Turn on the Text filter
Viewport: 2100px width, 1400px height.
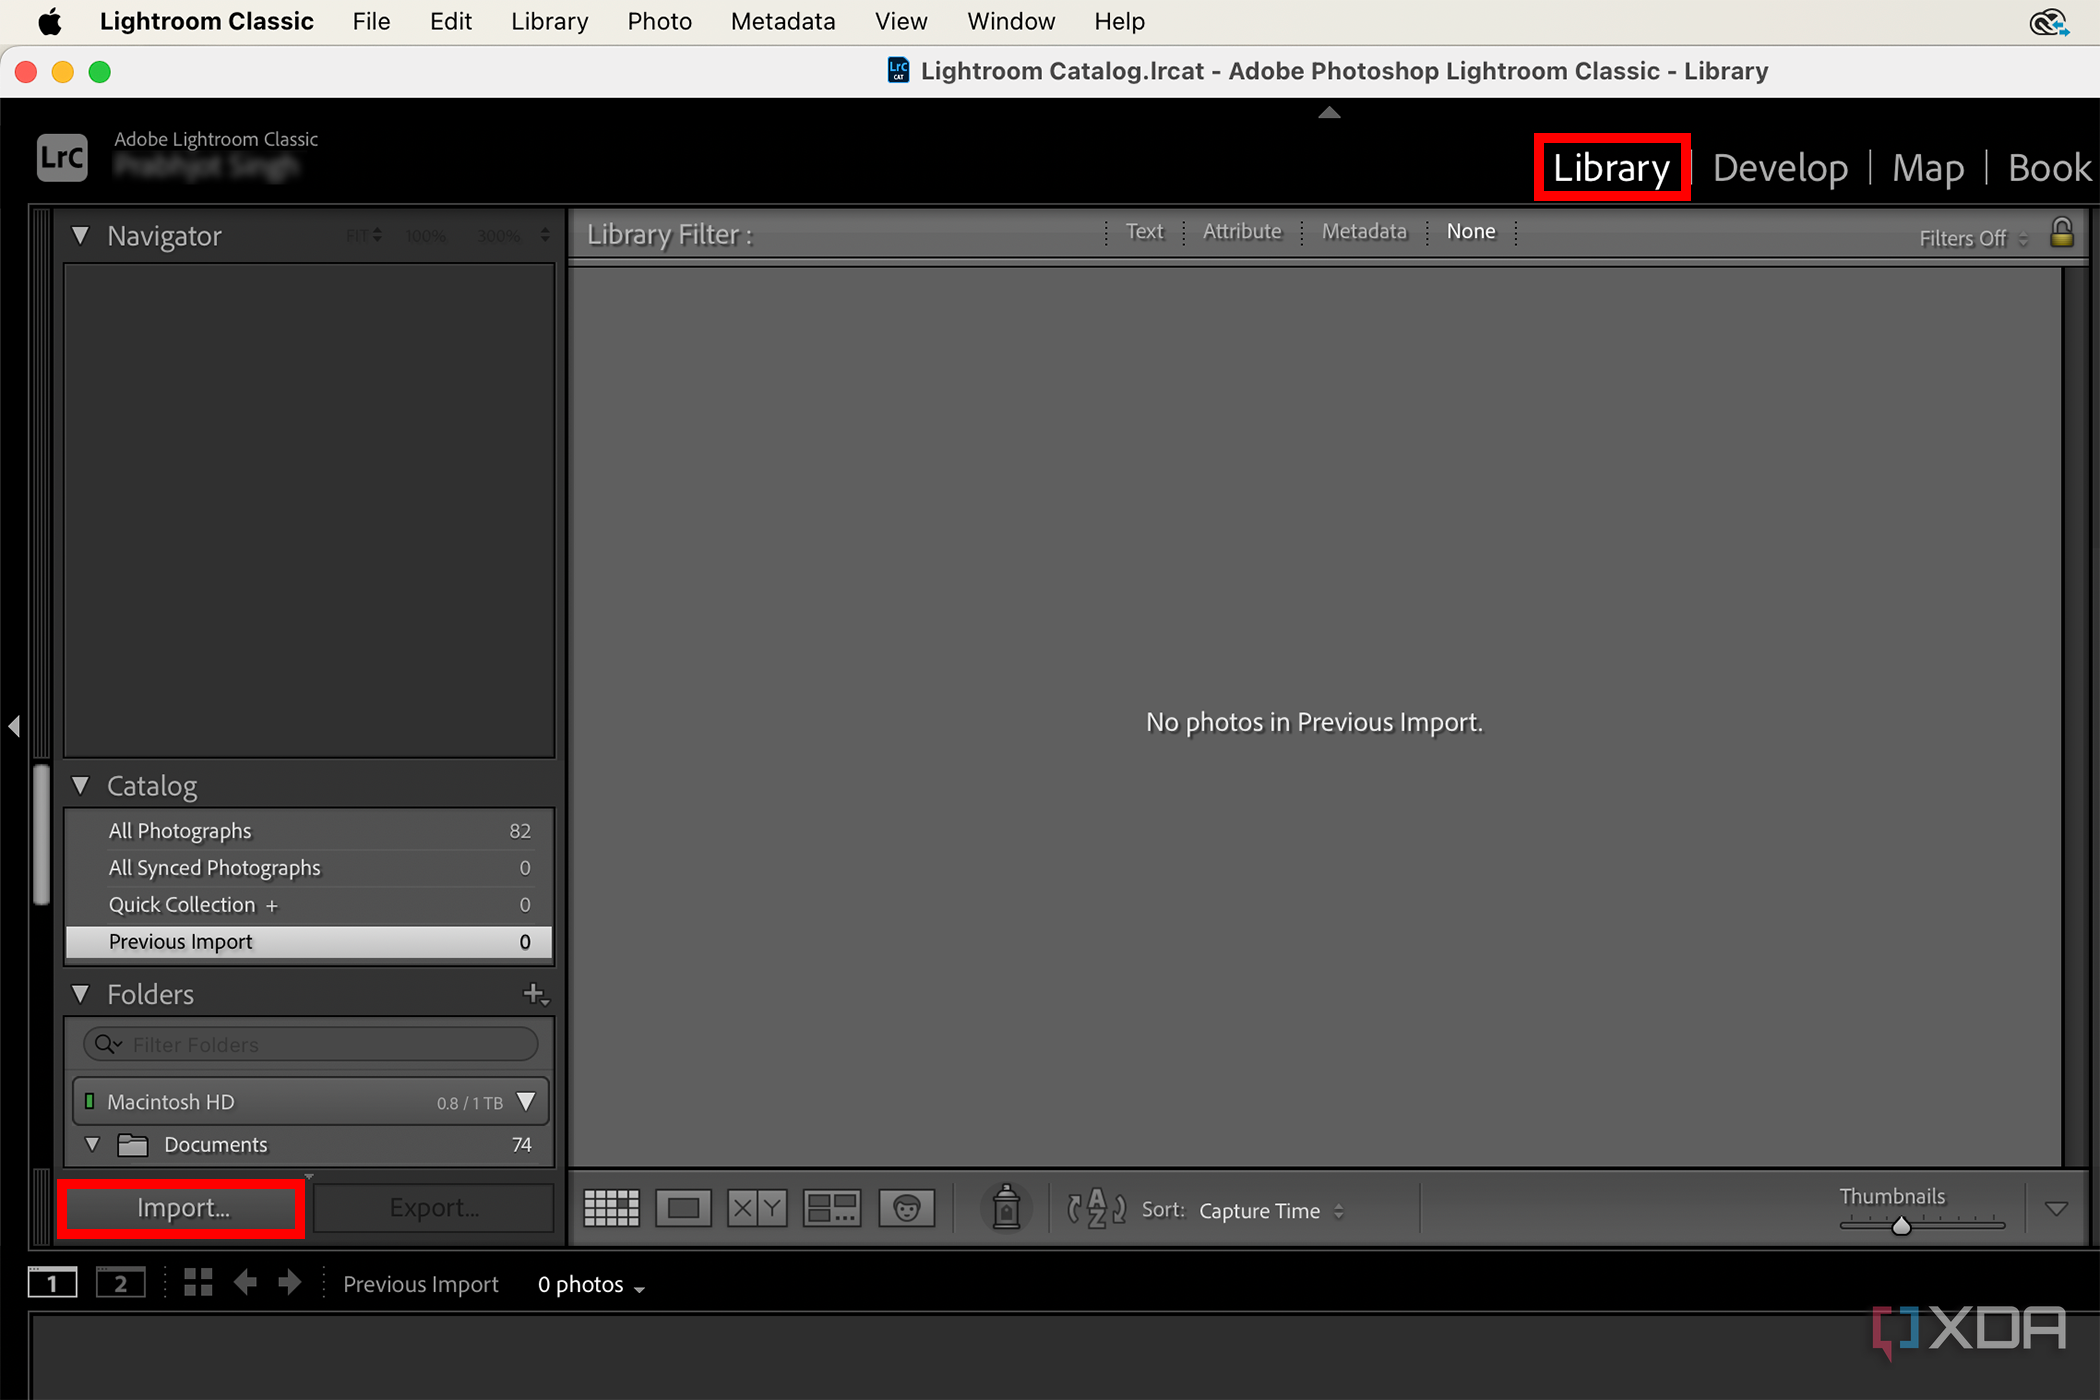coord(1144,231)
